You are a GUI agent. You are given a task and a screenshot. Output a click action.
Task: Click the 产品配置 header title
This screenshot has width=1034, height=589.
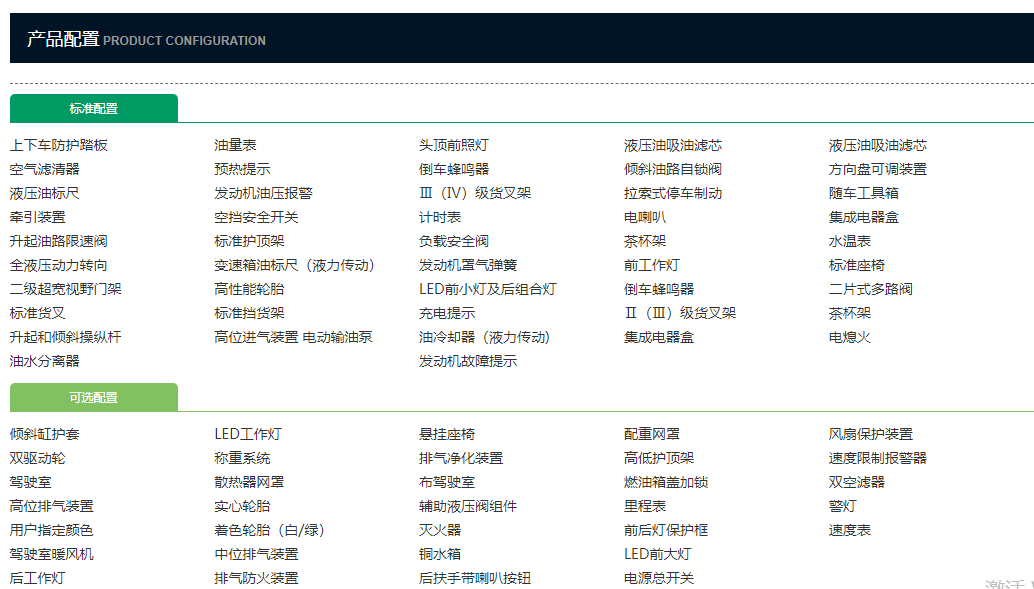[x=63, y=40]
